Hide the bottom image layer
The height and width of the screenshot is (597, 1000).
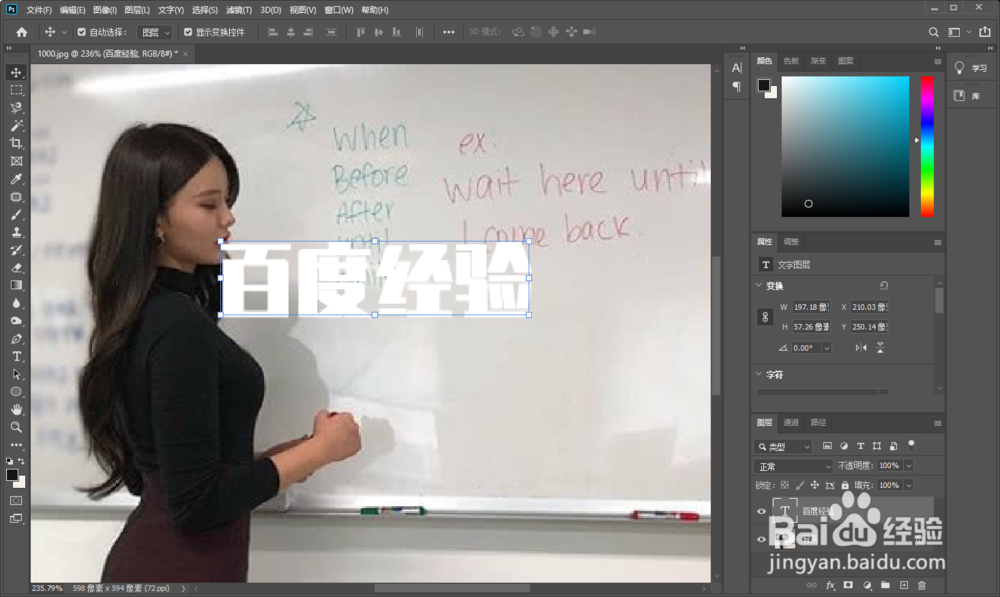[x=761, y=539]
